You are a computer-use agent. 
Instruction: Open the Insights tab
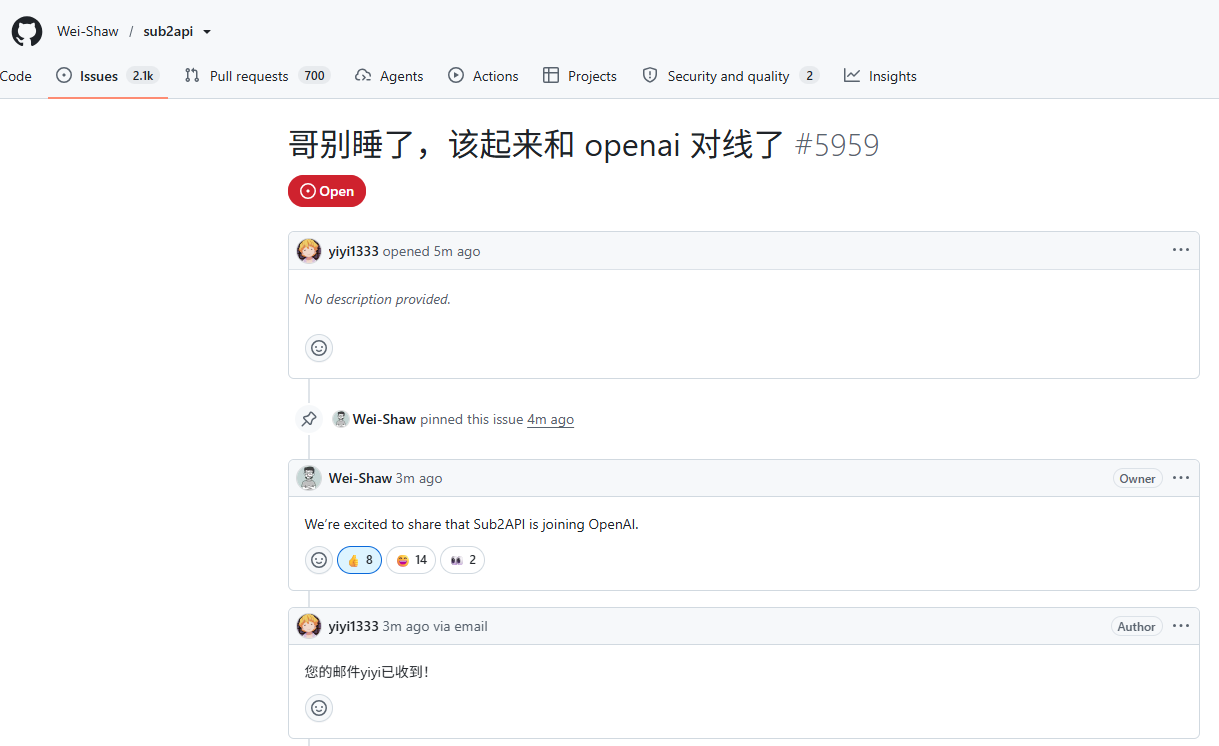pos(880,76)
